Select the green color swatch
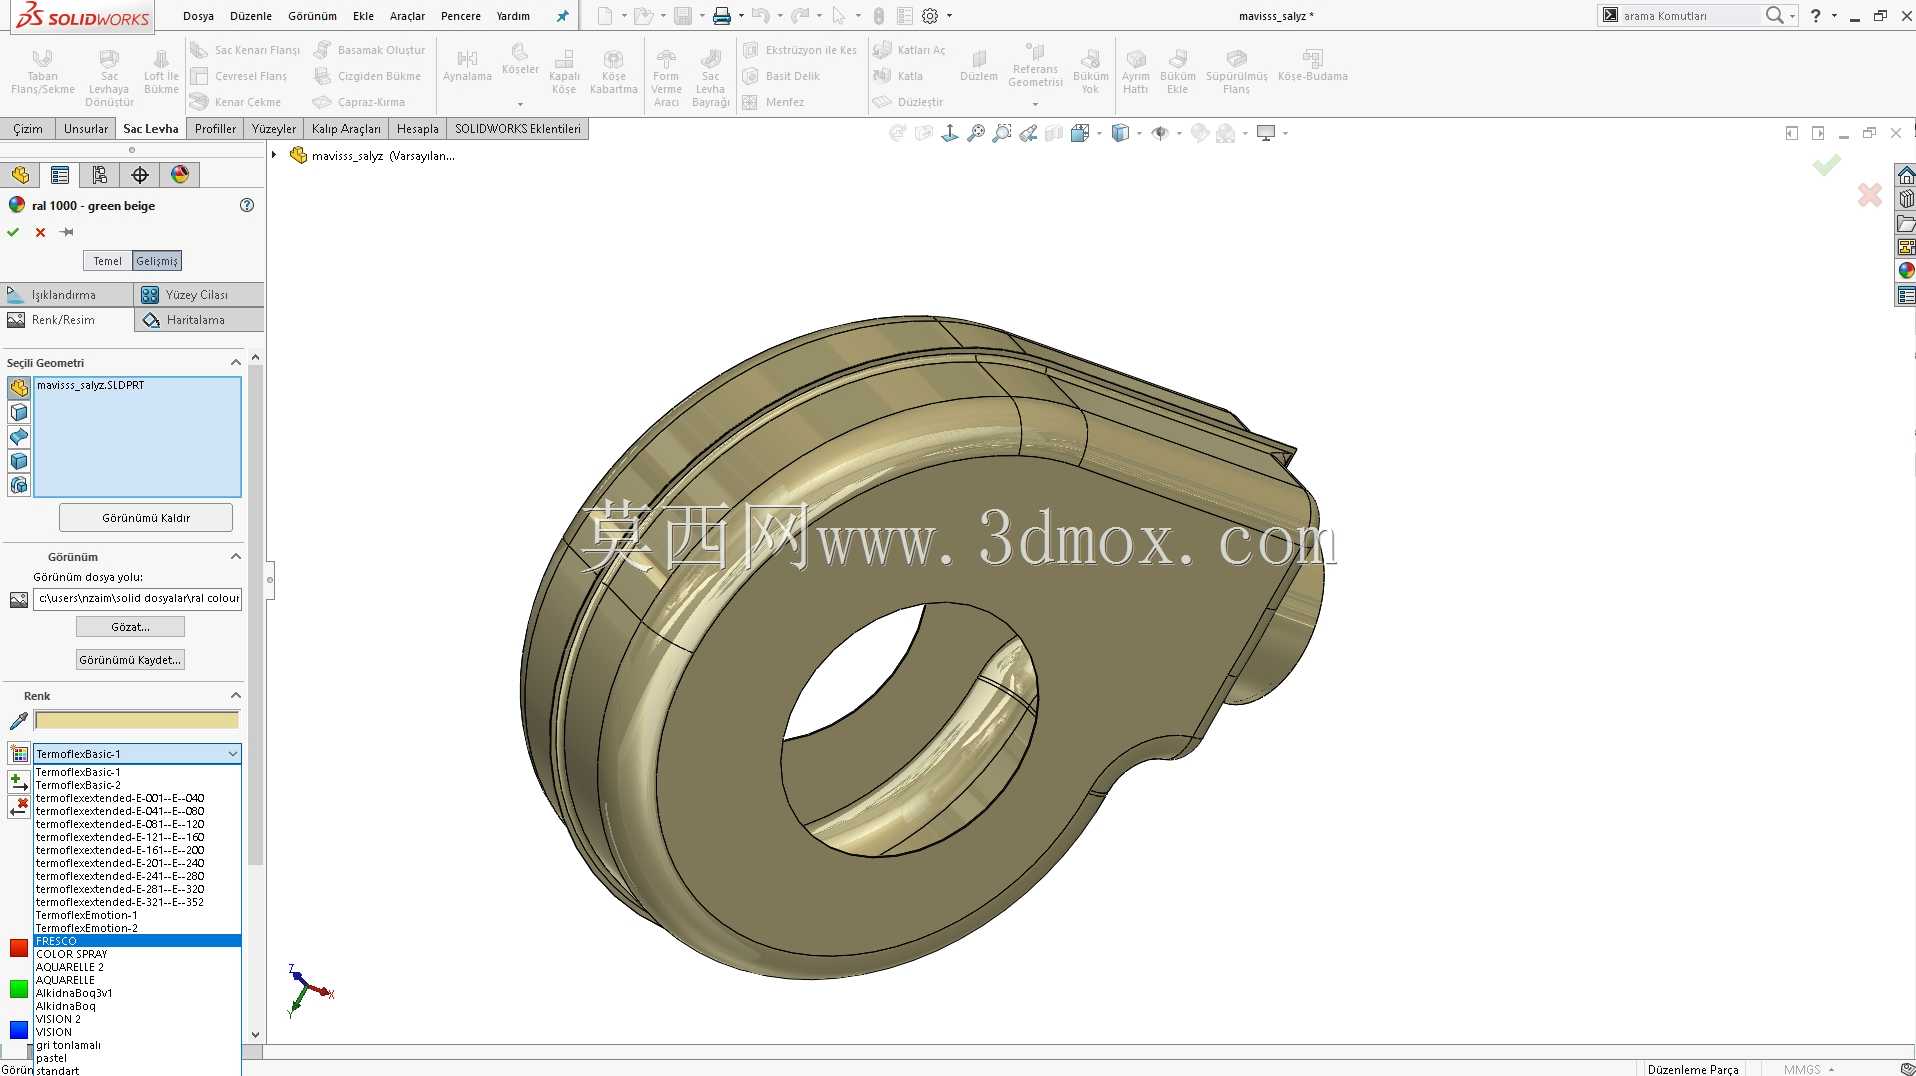Screen dimensions: 1916x1076 pos(19,989)
